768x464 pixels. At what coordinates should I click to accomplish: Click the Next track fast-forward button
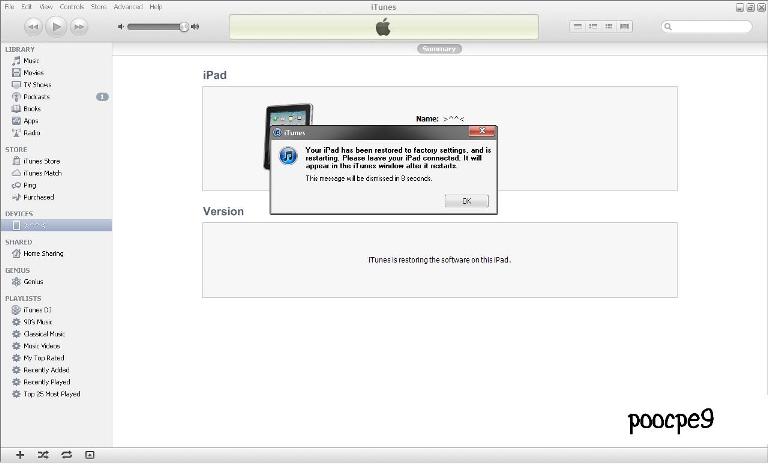pyautogui.click(x=79, y=26)
